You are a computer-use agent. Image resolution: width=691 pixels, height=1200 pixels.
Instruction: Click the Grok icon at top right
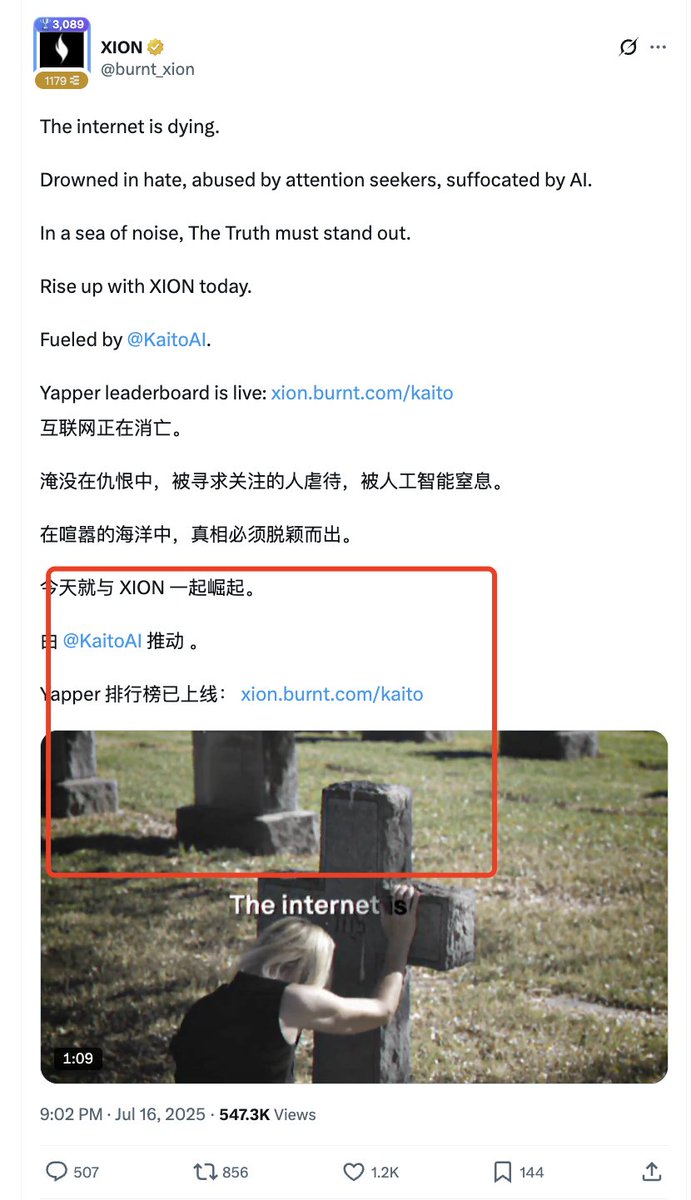[628, 47]
